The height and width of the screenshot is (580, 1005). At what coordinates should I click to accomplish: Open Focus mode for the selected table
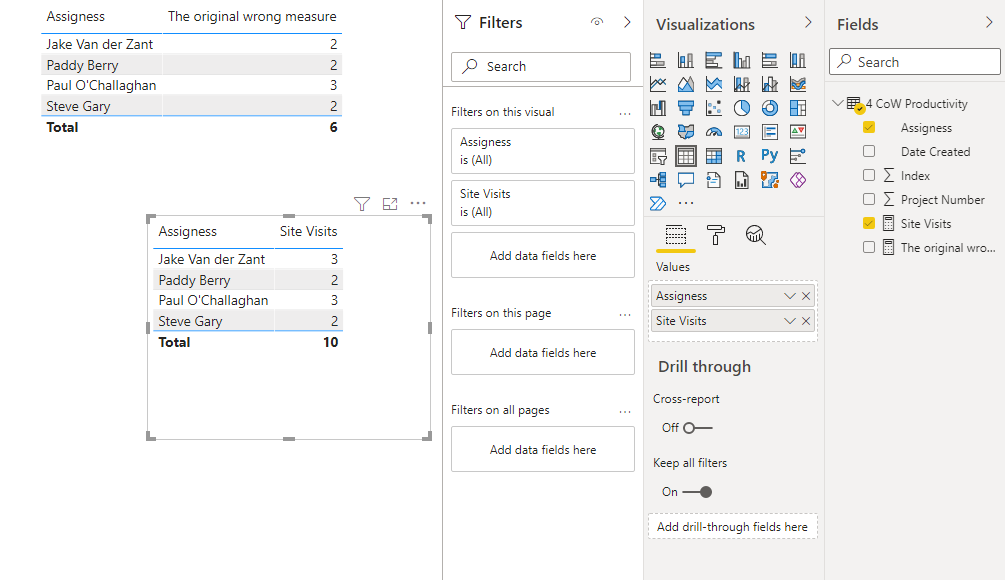click(390, 204)
